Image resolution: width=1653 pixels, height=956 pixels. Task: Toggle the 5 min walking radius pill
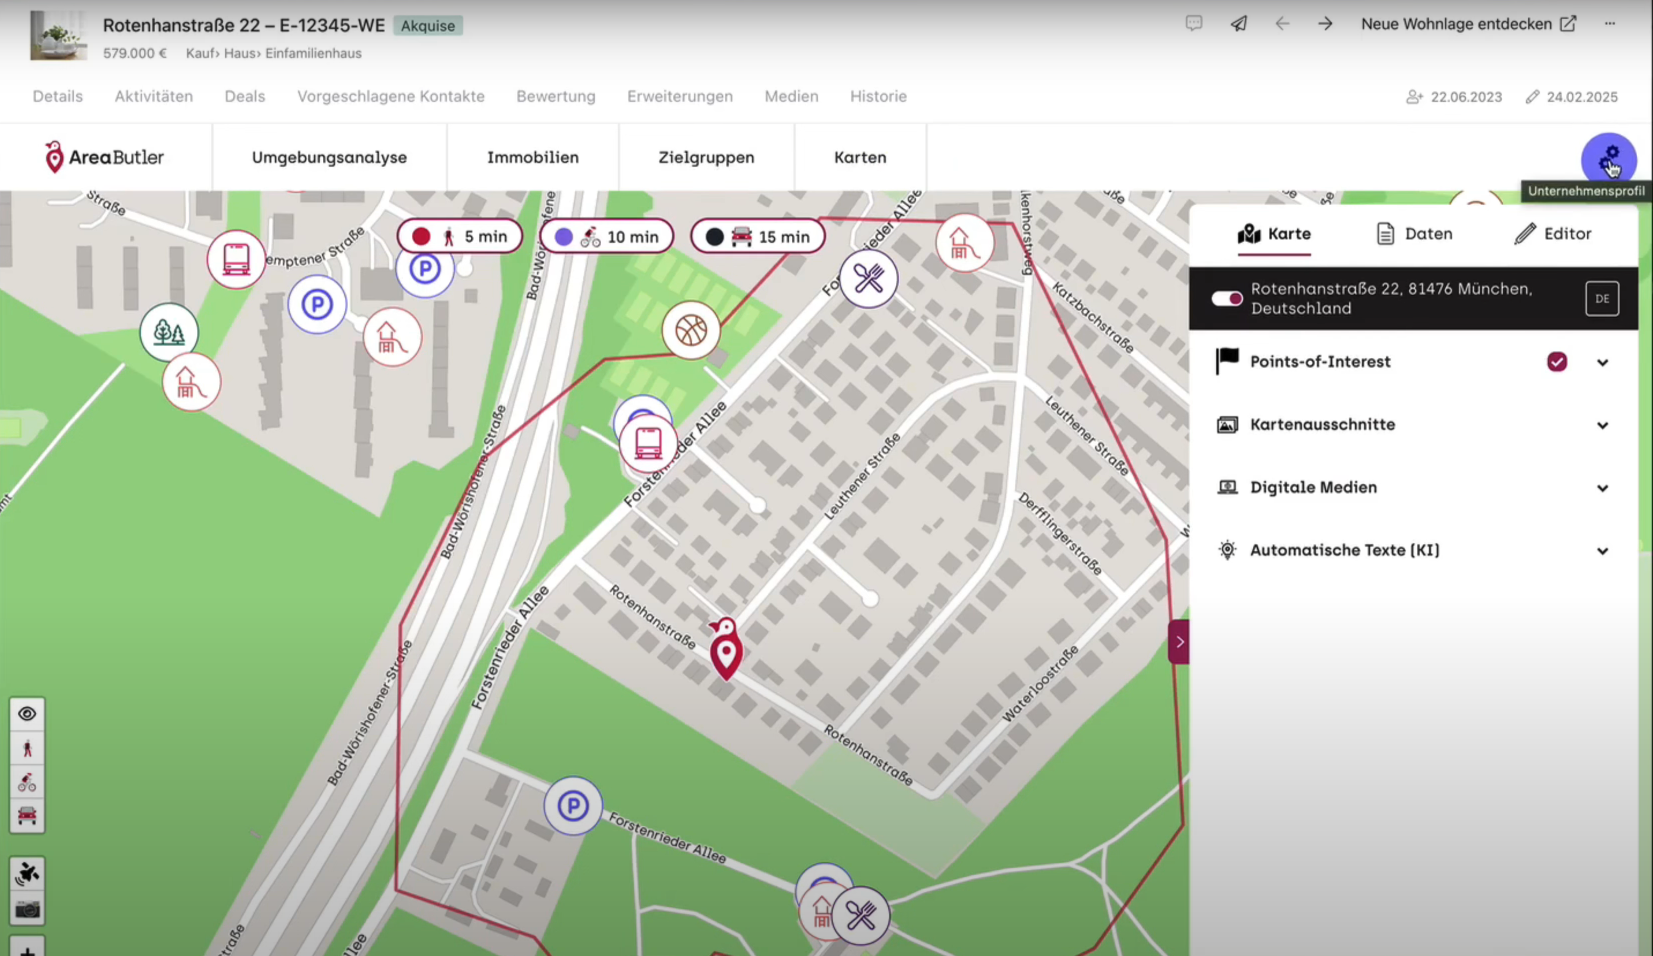(x=460, y=237)
